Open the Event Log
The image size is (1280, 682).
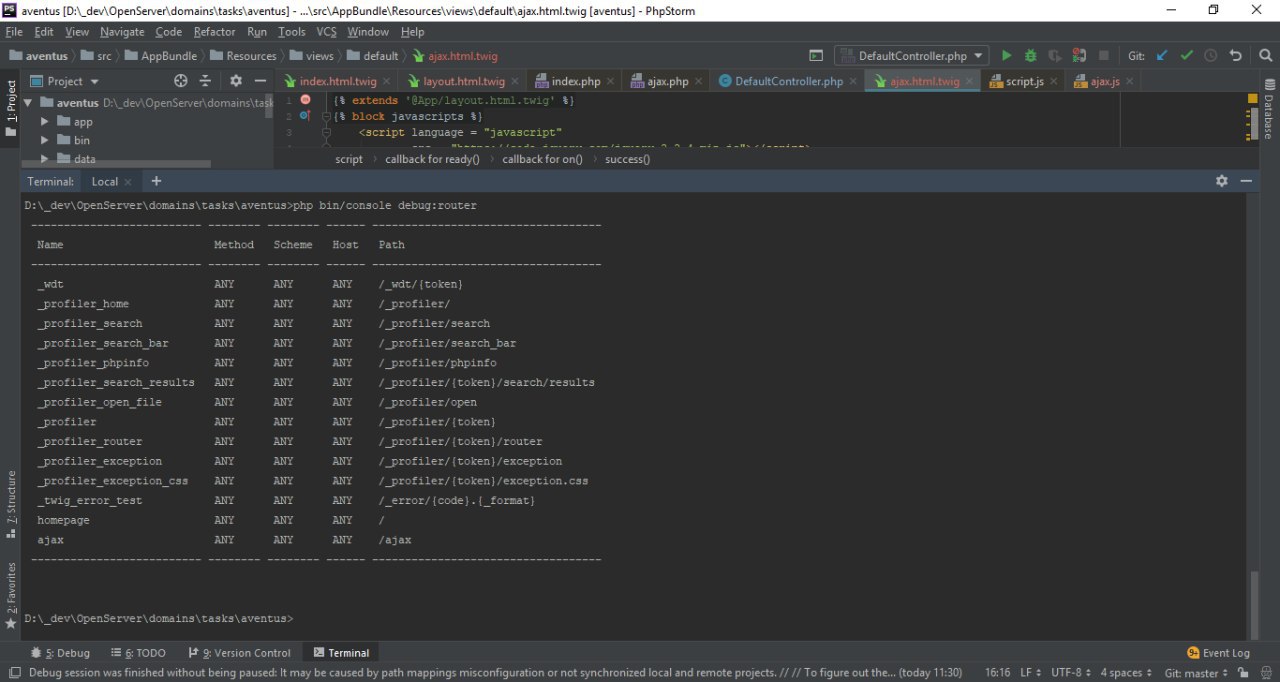point(1218,653)
